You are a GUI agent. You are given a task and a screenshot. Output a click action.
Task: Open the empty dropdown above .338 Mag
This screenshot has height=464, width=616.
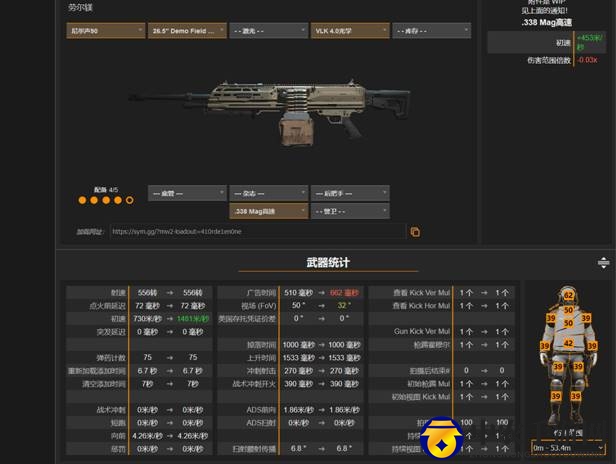[x=269, y=193]
